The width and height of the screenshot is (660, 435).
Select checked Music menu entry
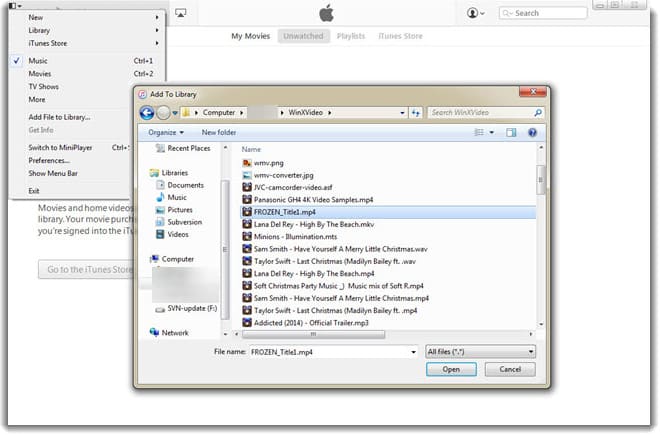point(87,61)
